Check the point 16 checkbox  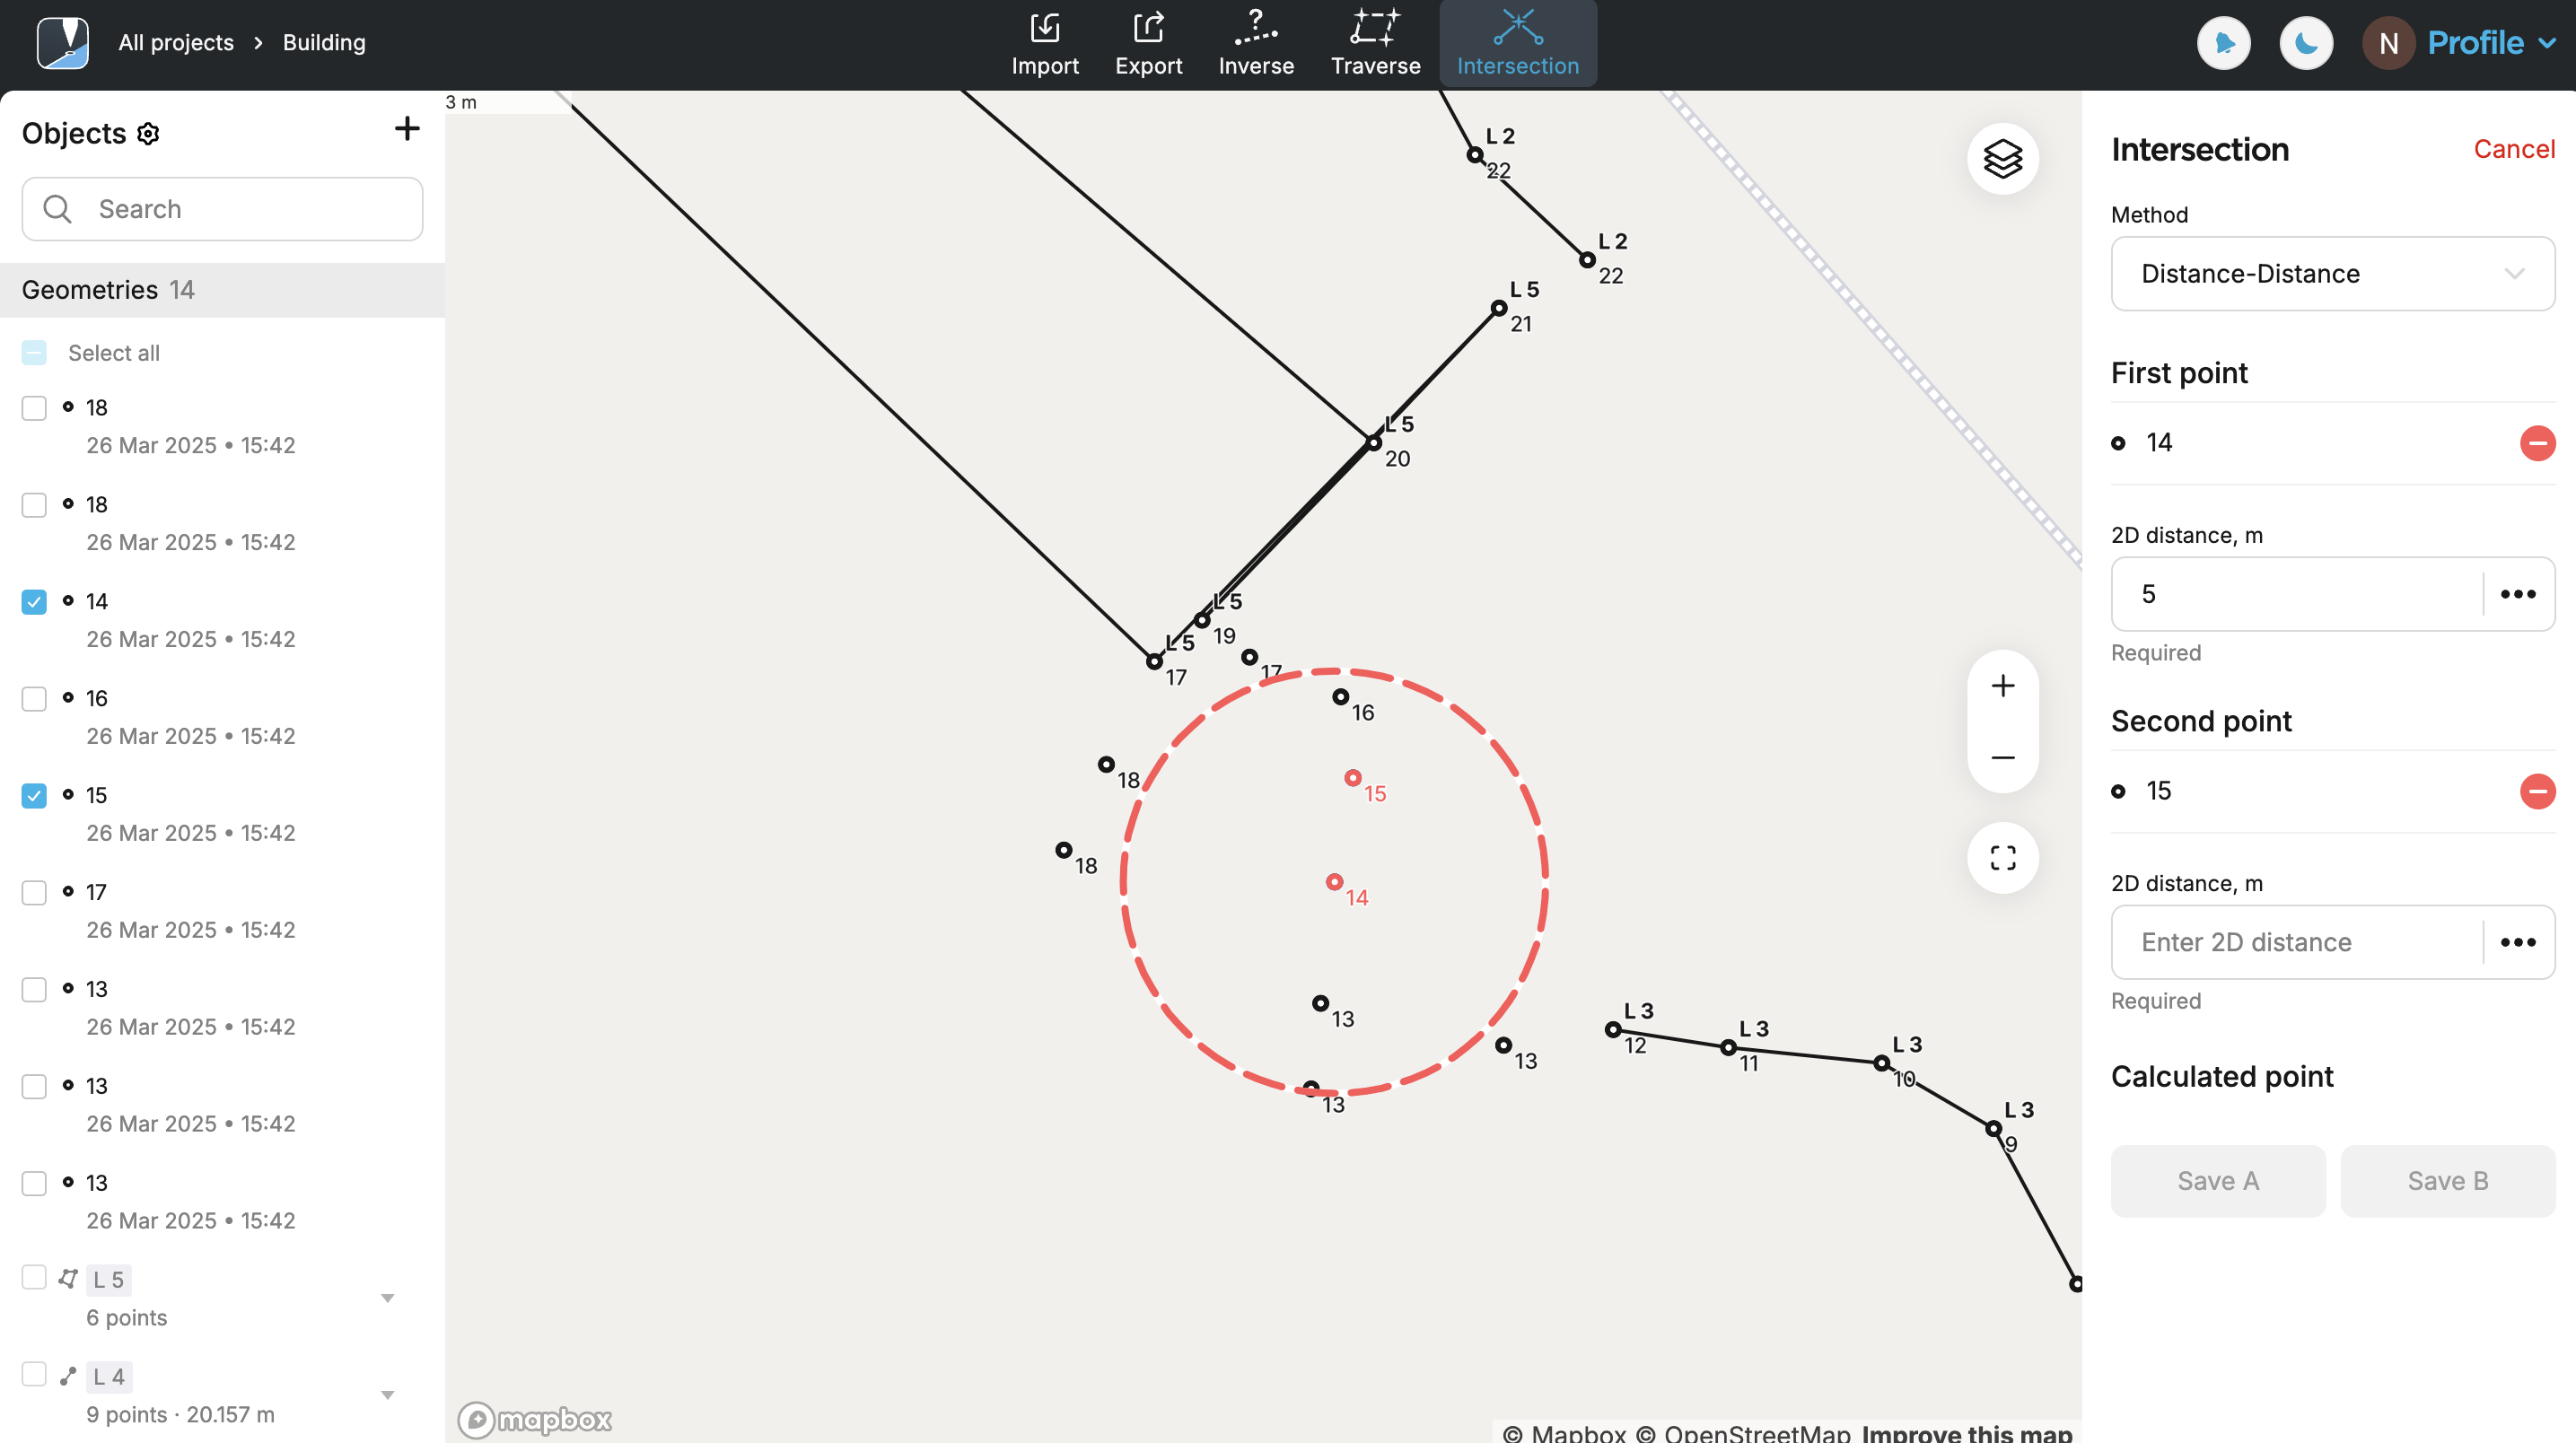pos(34,699)
